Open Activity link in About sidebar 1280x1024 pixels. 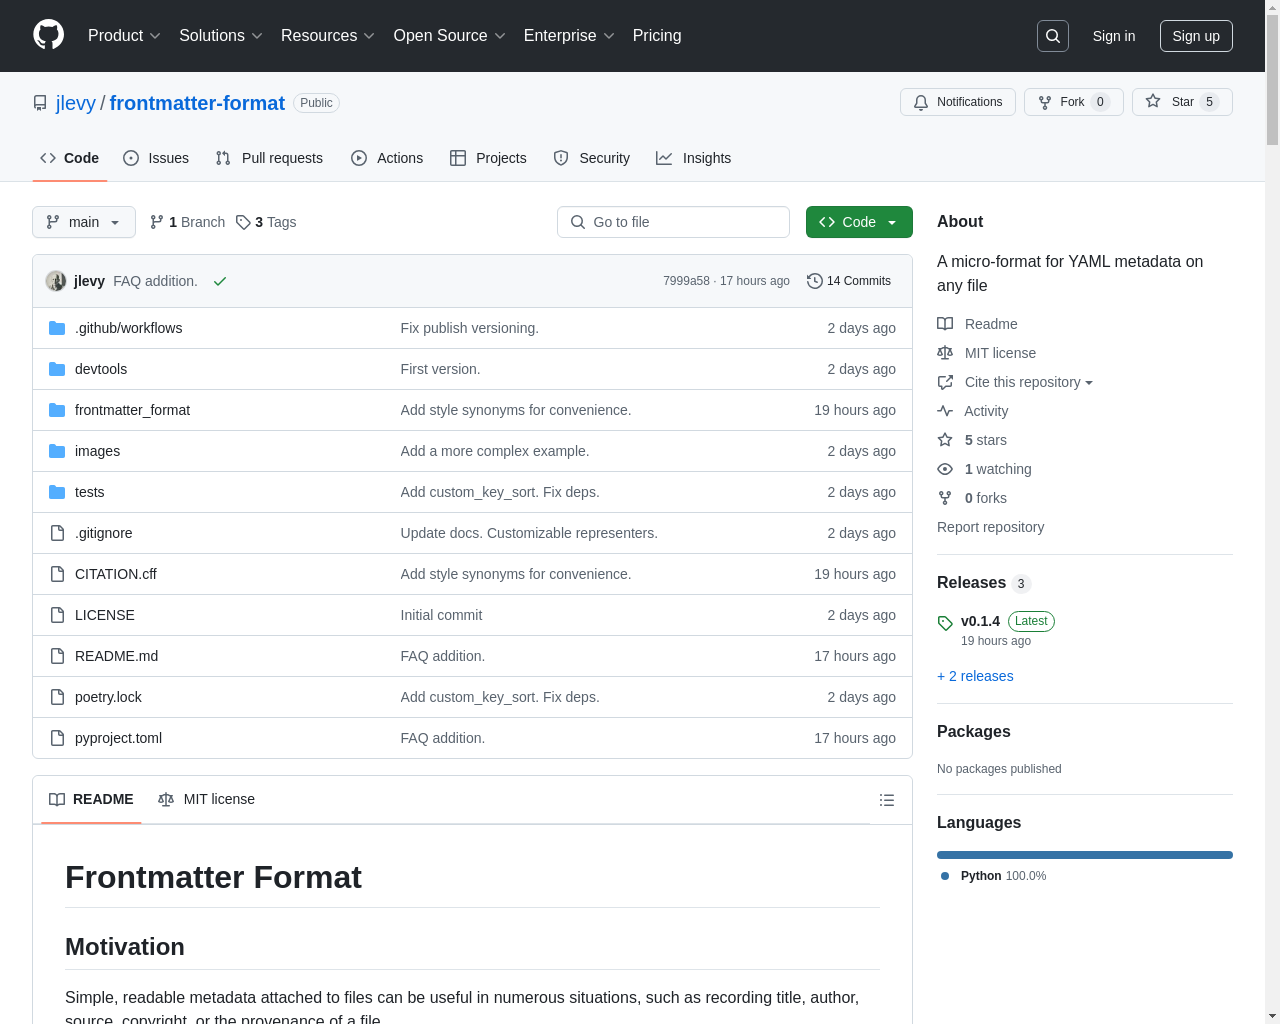click(972, 411)
